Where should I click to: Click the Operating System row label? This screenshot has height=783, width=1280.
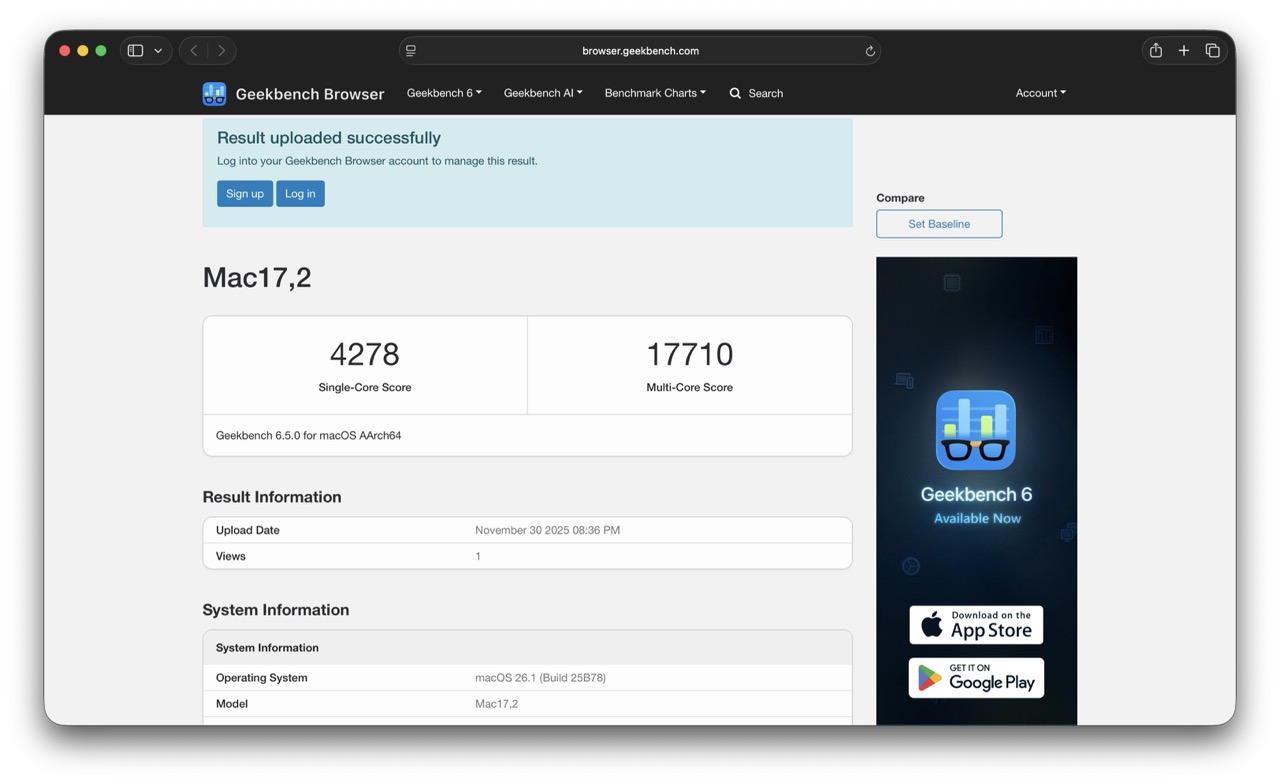(262, 678)
